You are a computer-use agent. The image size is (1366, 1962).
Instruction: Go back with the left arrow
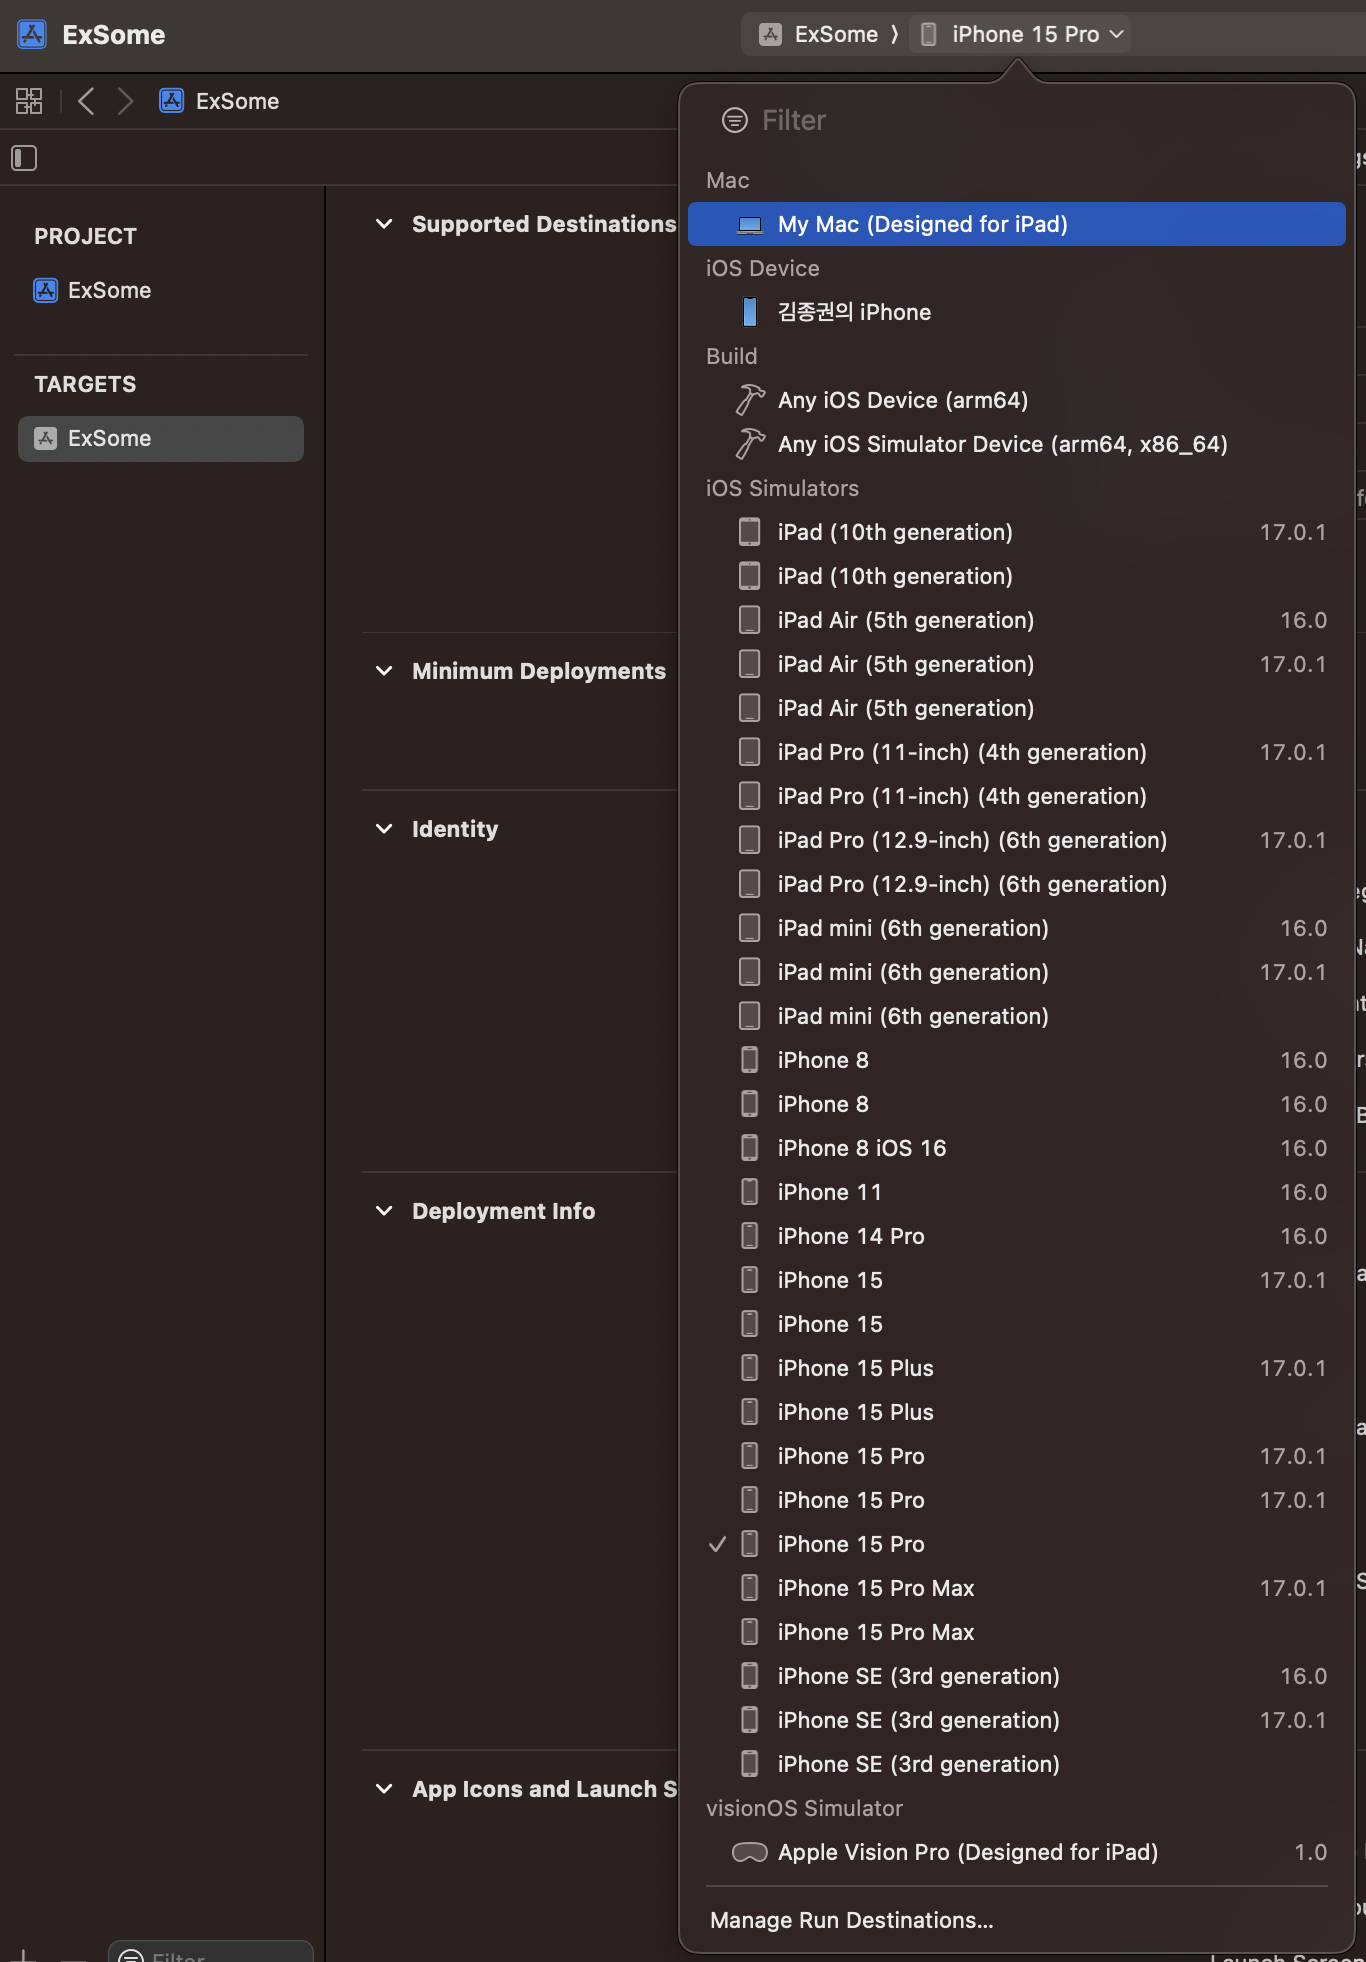point(86,101)
